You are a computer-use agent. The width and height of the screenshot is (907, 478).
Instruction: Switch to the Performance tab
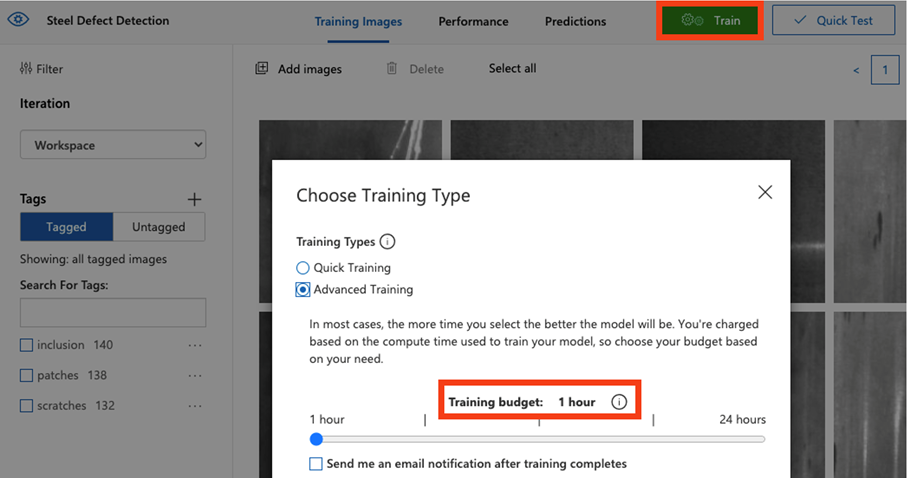473,21
